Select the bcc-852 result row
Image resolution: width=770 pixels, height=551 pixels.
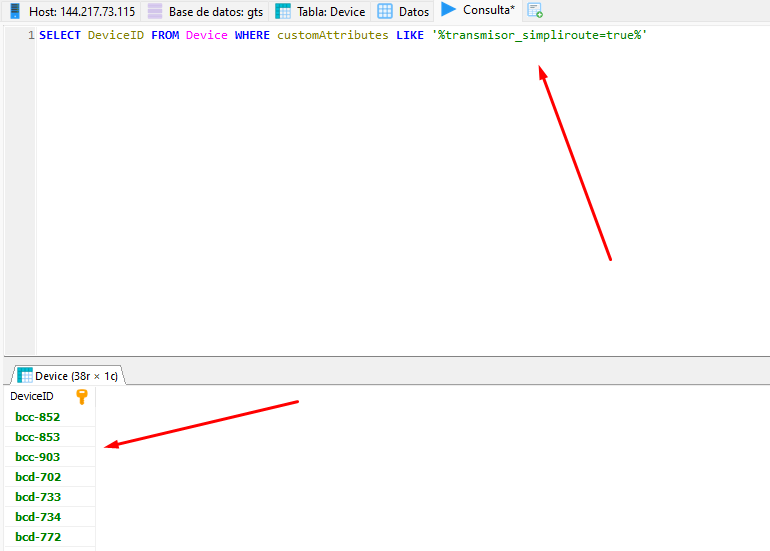38,417
